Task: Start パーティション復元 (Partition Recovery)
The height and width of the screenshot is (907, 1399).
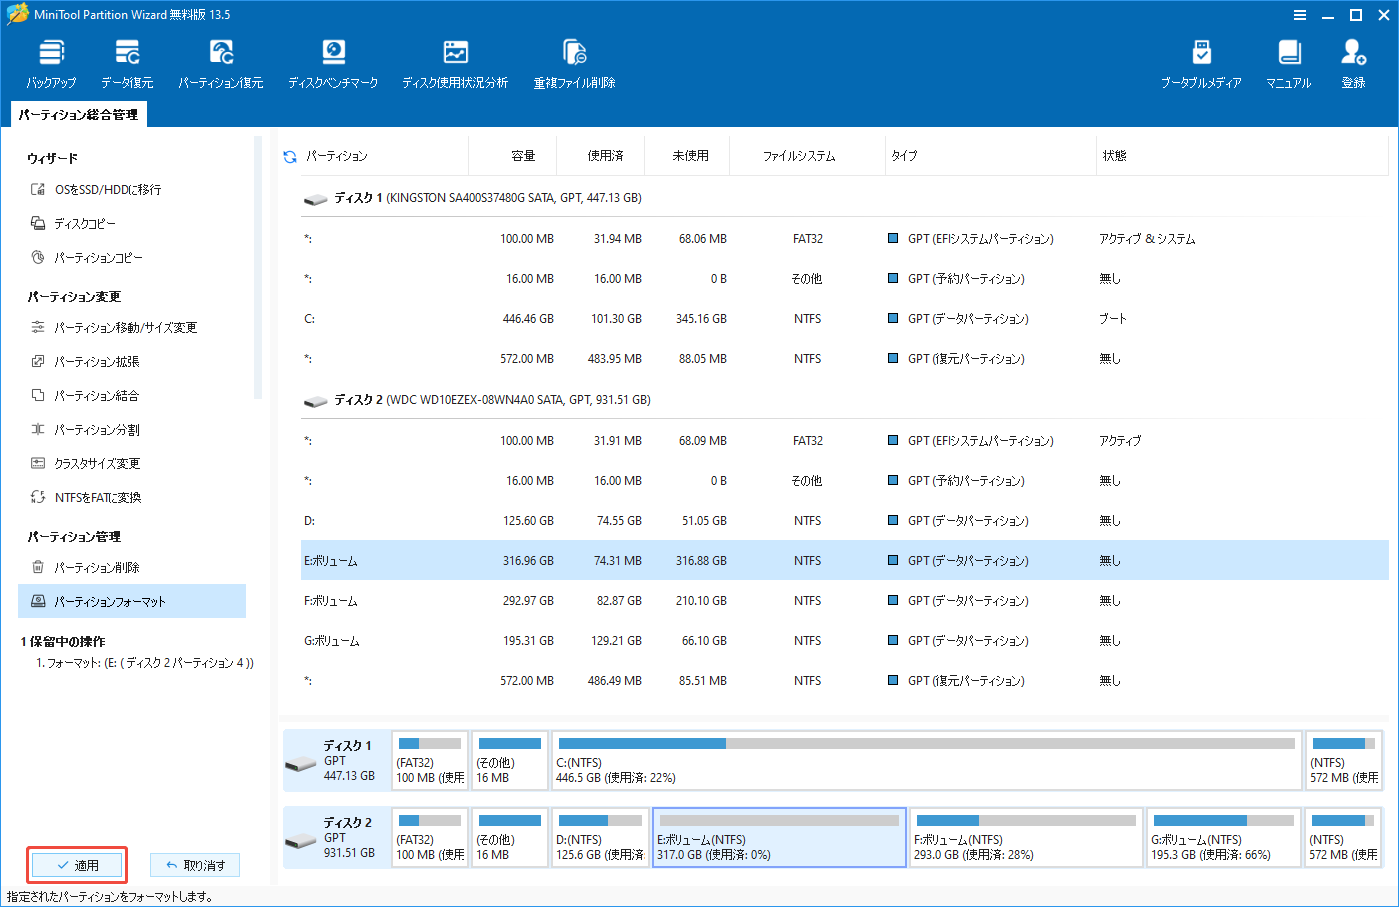Action: click(x=220, y=62)
